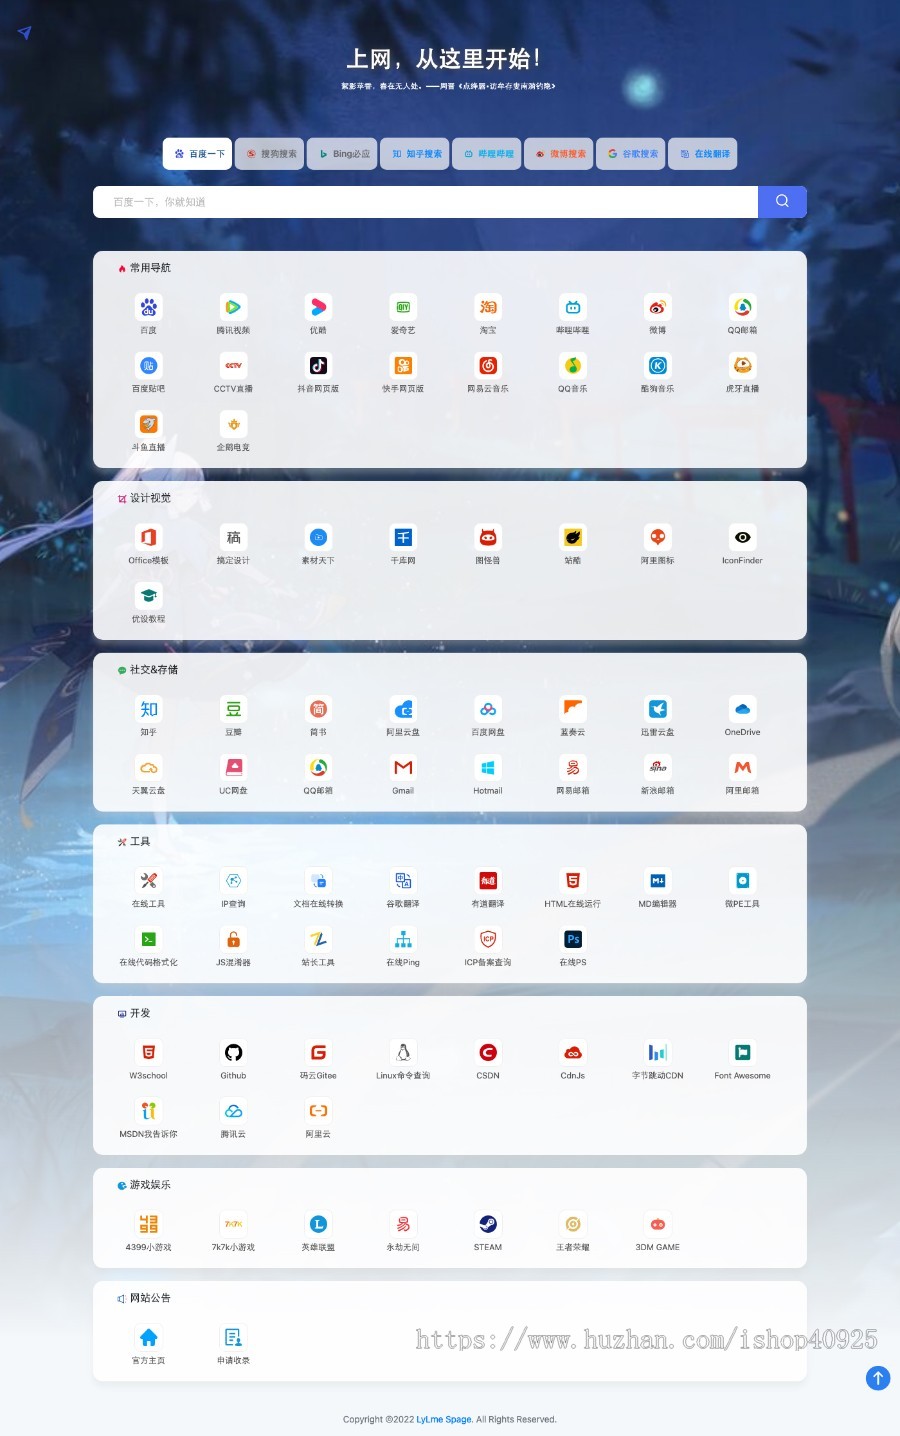Open the 百度网盘 icon
This screenshot has height=1436, width=900.
[488, 709]
